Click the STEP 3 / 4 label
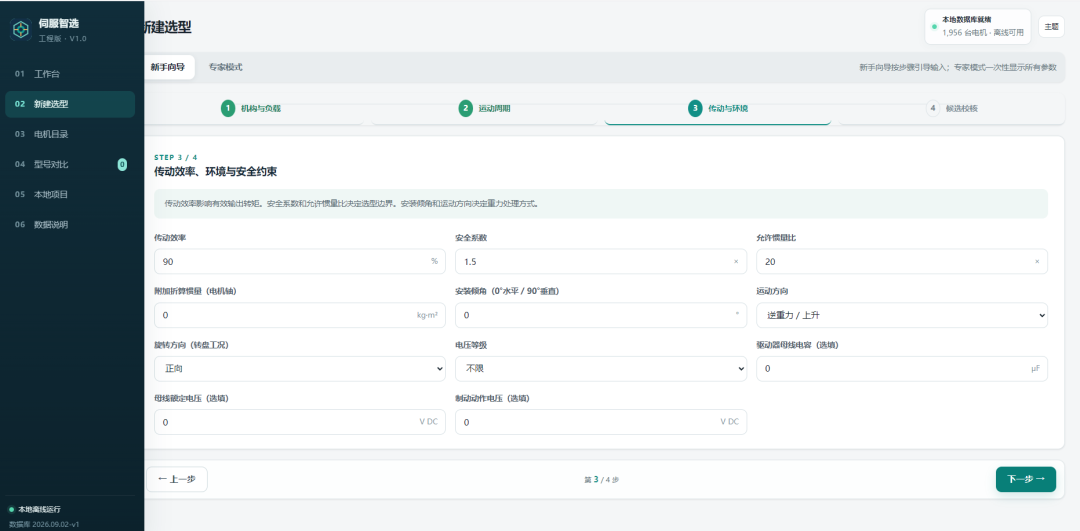The image size is (1080, 531). coord(176,158)
